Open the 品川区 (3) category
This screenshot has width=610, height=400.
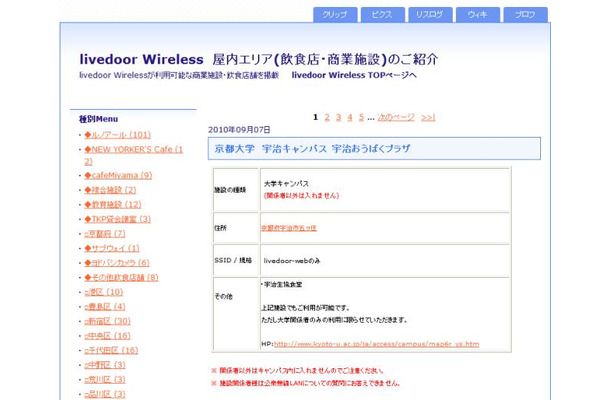coord(105,394)
